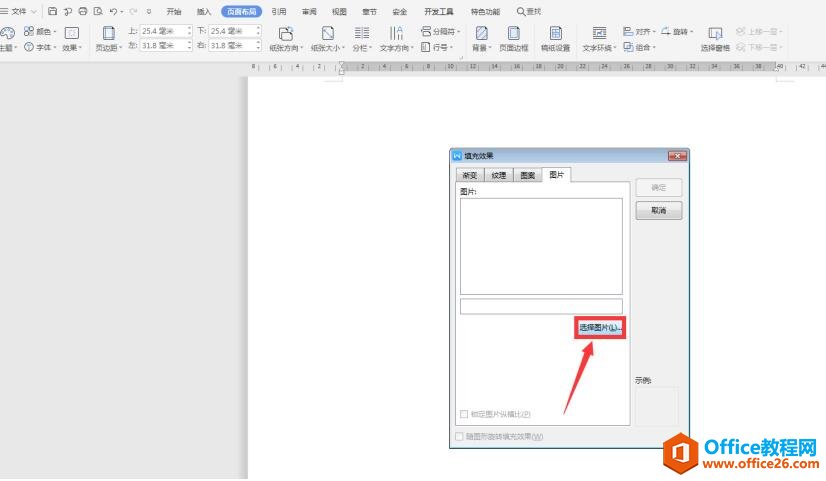Select the 纸张大小 paper size icon
826x481 pixels.
pyautogui.click(x=327, y=34)
